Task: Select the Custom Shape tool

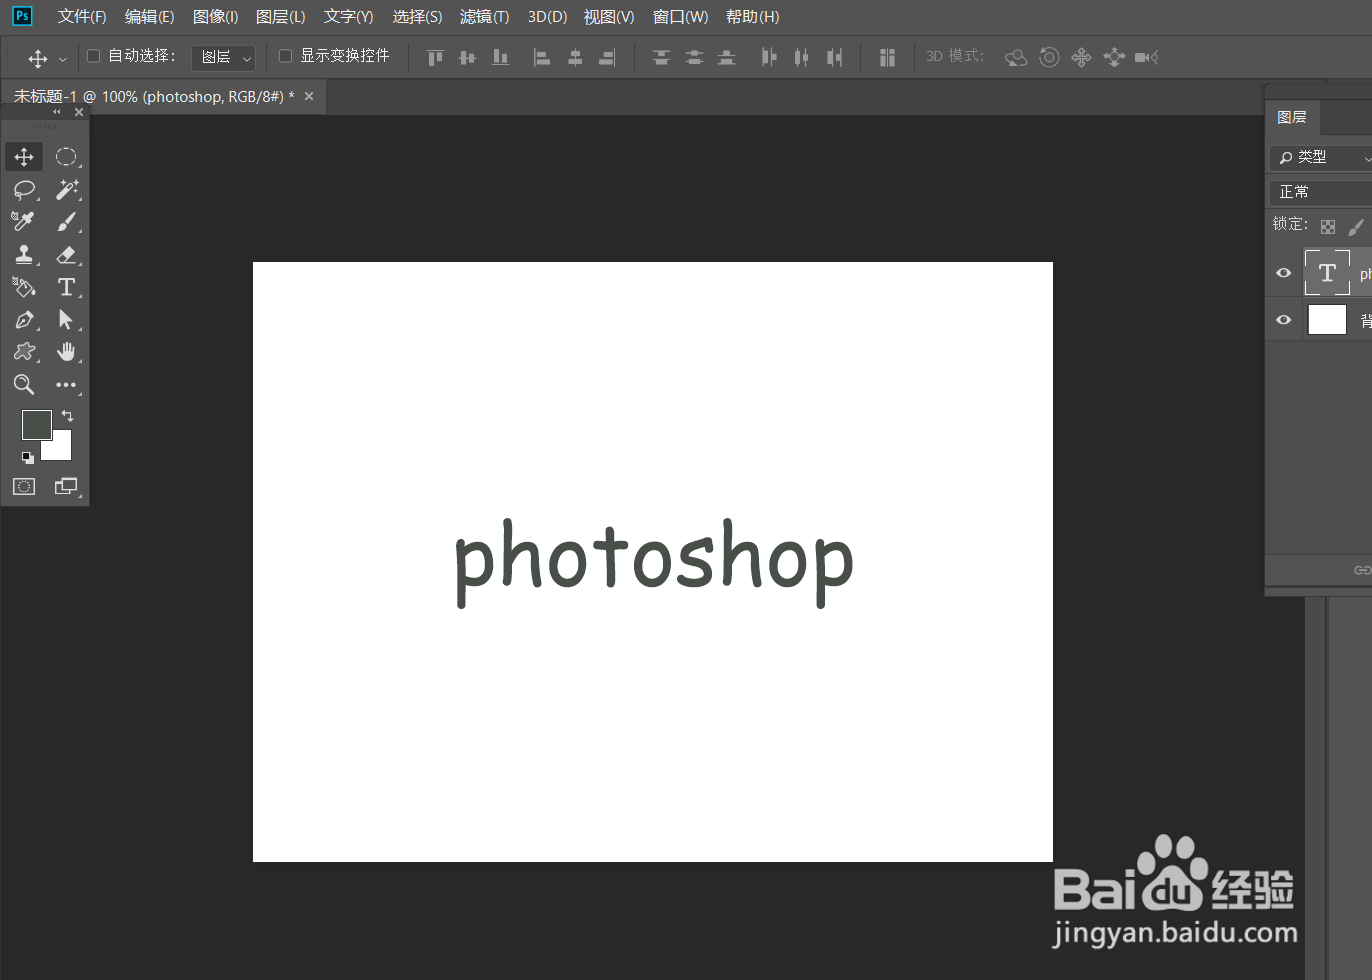Action: (x=24, y=352)
